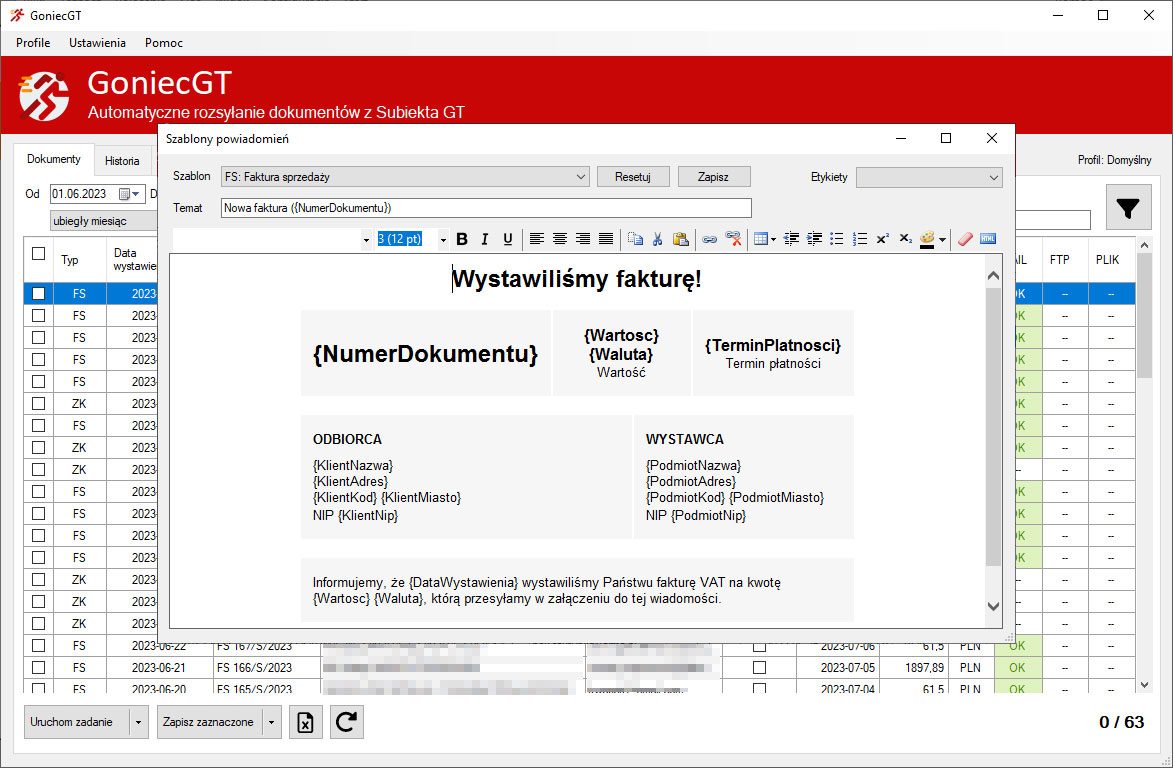Click into the Temat subject field
Viewport: 1173px width, 768px height.
pos(486,208)
